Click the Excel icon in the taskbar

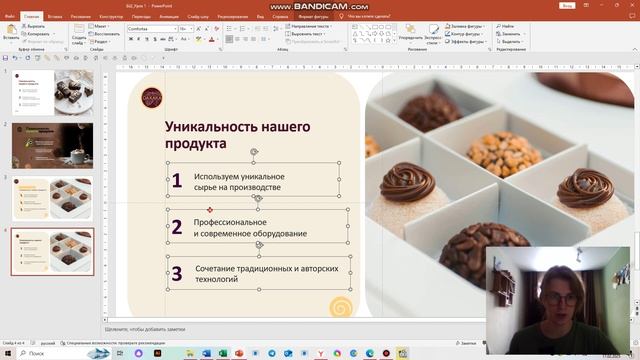coord(222,353)
